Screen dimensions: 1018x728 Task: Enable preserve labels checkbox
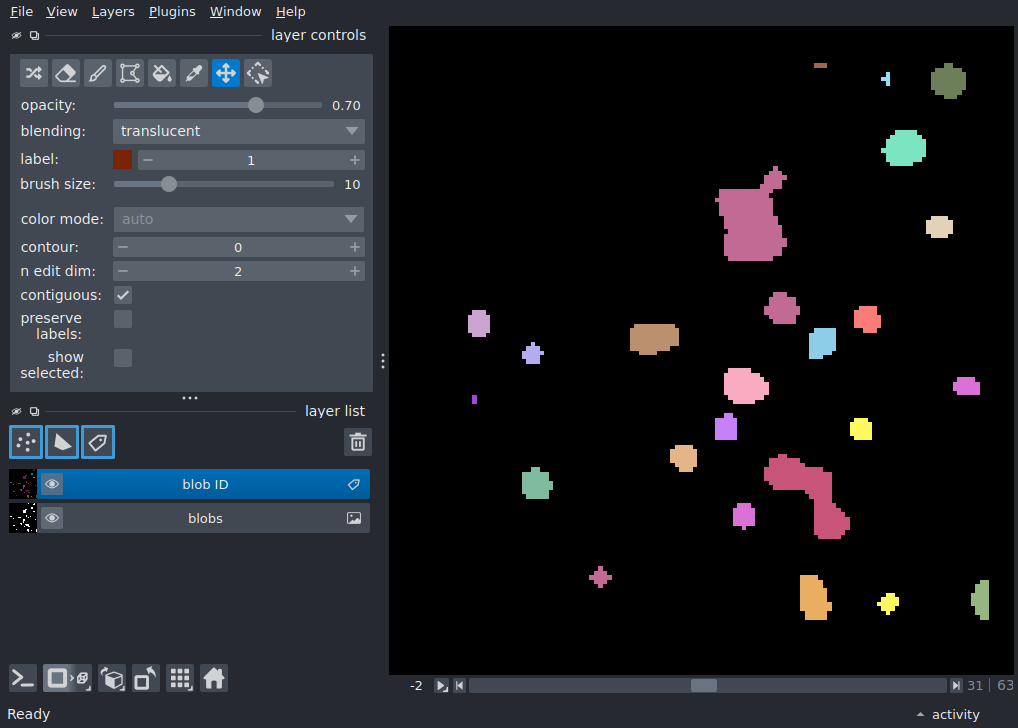click(x=123, y=319)
